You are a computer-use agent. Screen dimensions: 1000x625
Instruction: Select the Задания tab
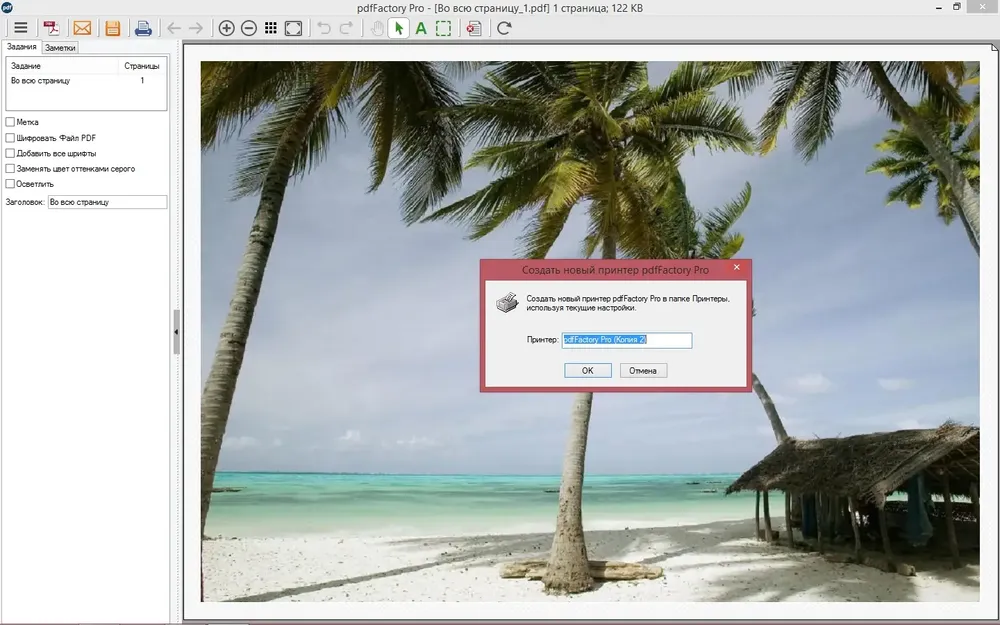[22, 47]
